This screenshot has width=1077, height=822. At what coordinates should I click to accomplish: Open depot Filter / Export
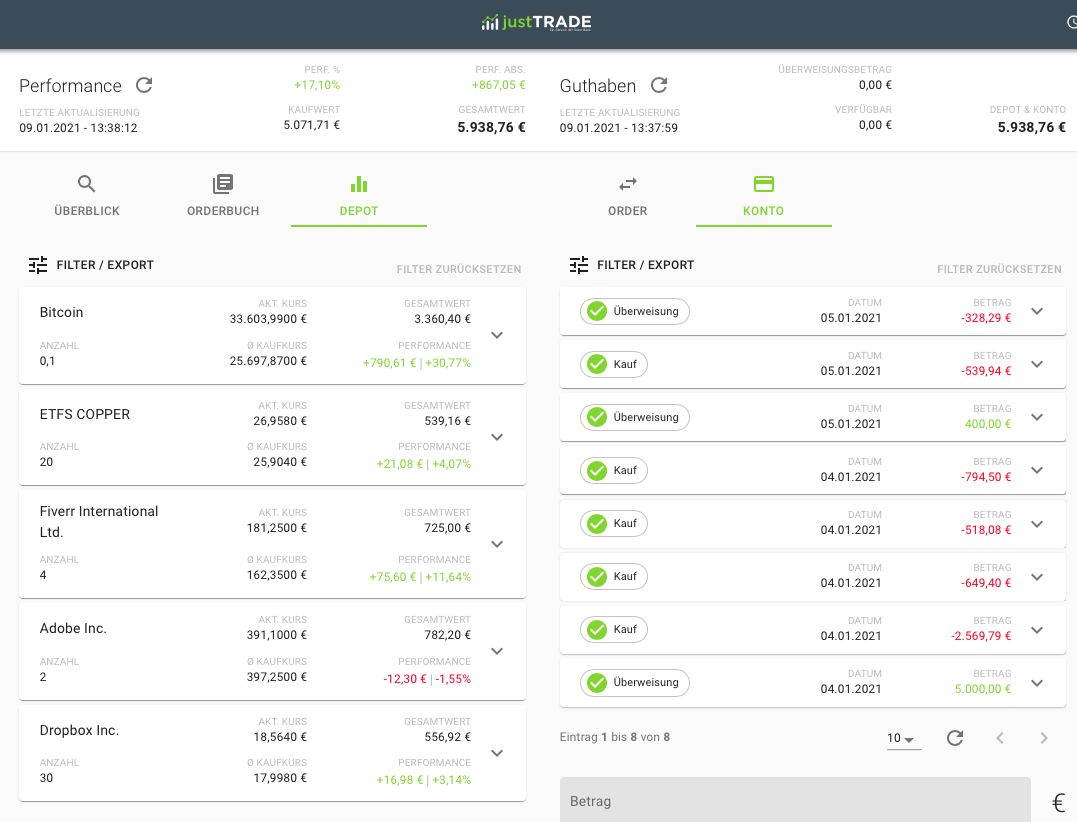coord(91,265)
